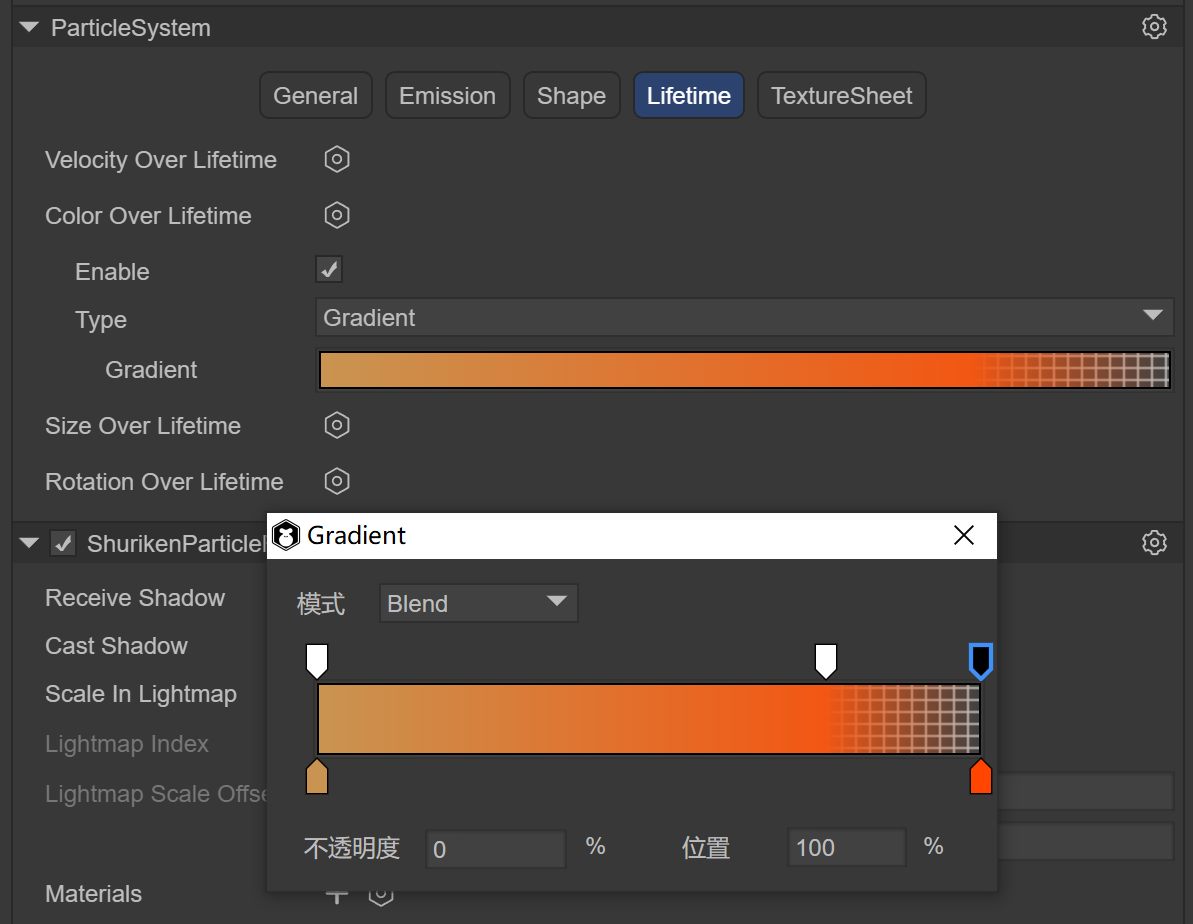Click Color Over Lifetime hexagon icon
This screenshot has width=1193, height=924.
[x=337, y=215]
